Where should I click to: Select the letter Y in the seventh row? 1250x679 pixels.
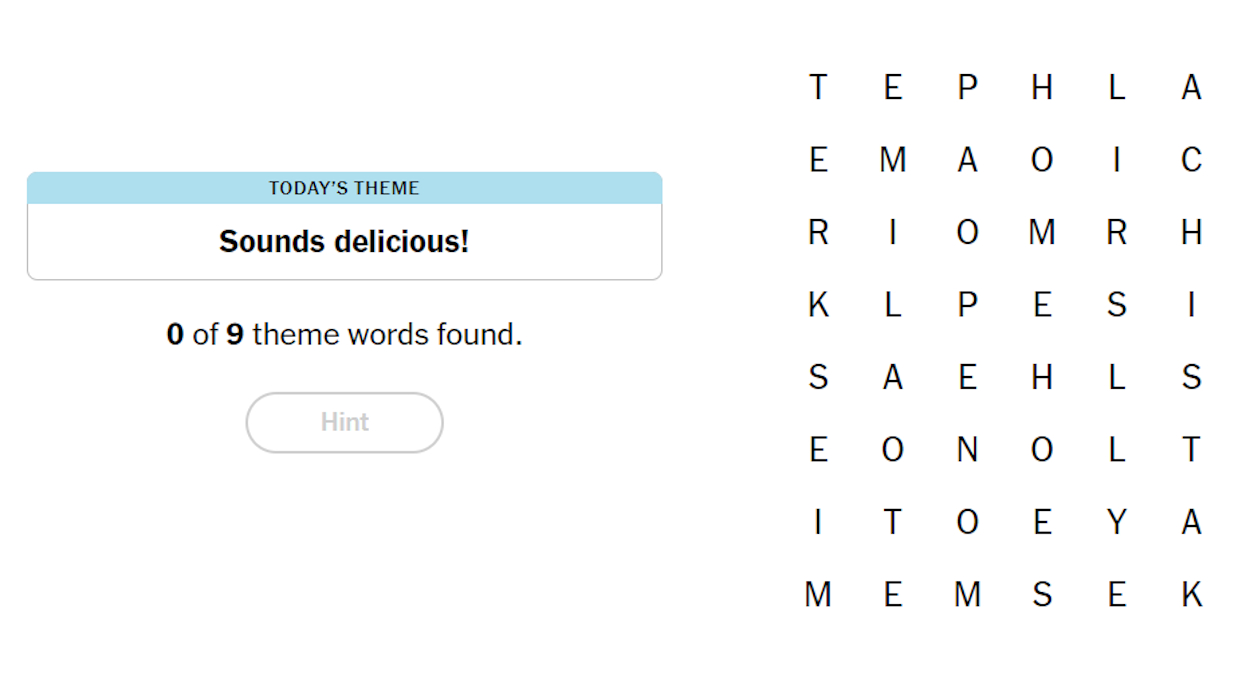coord(1117,522)
